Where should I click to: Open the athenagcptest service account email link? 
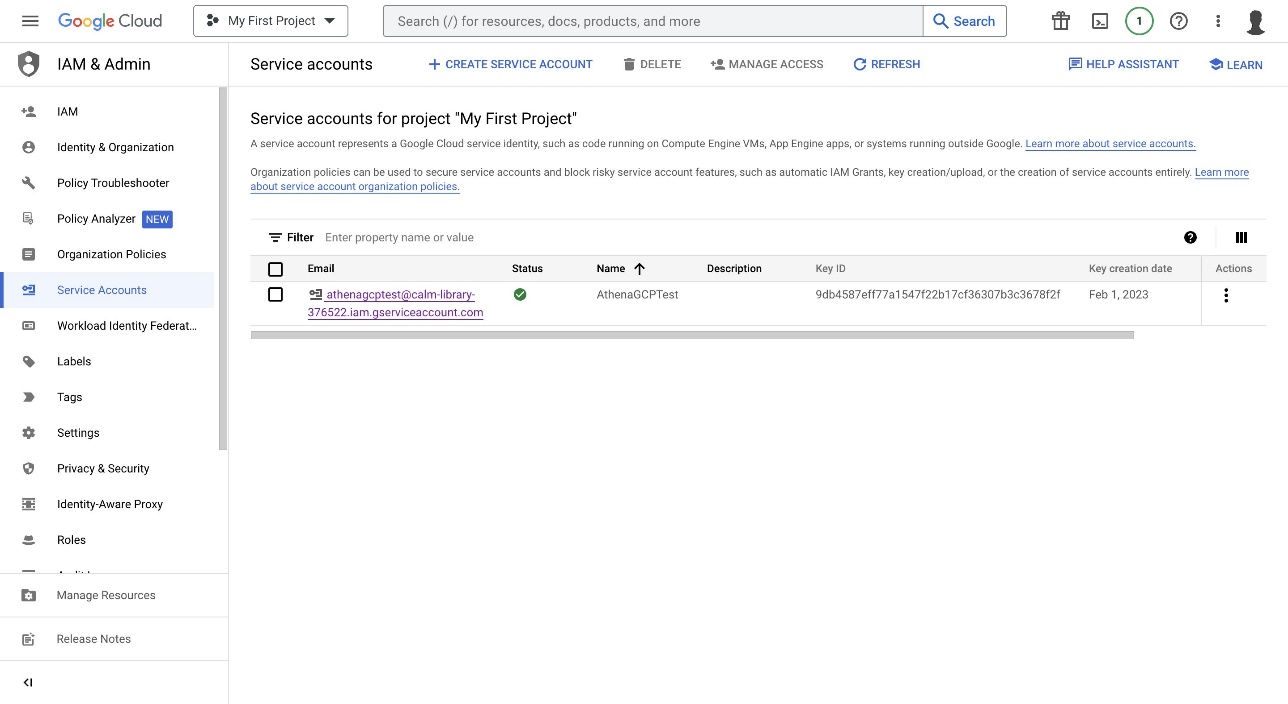click(x=396, y=303)
